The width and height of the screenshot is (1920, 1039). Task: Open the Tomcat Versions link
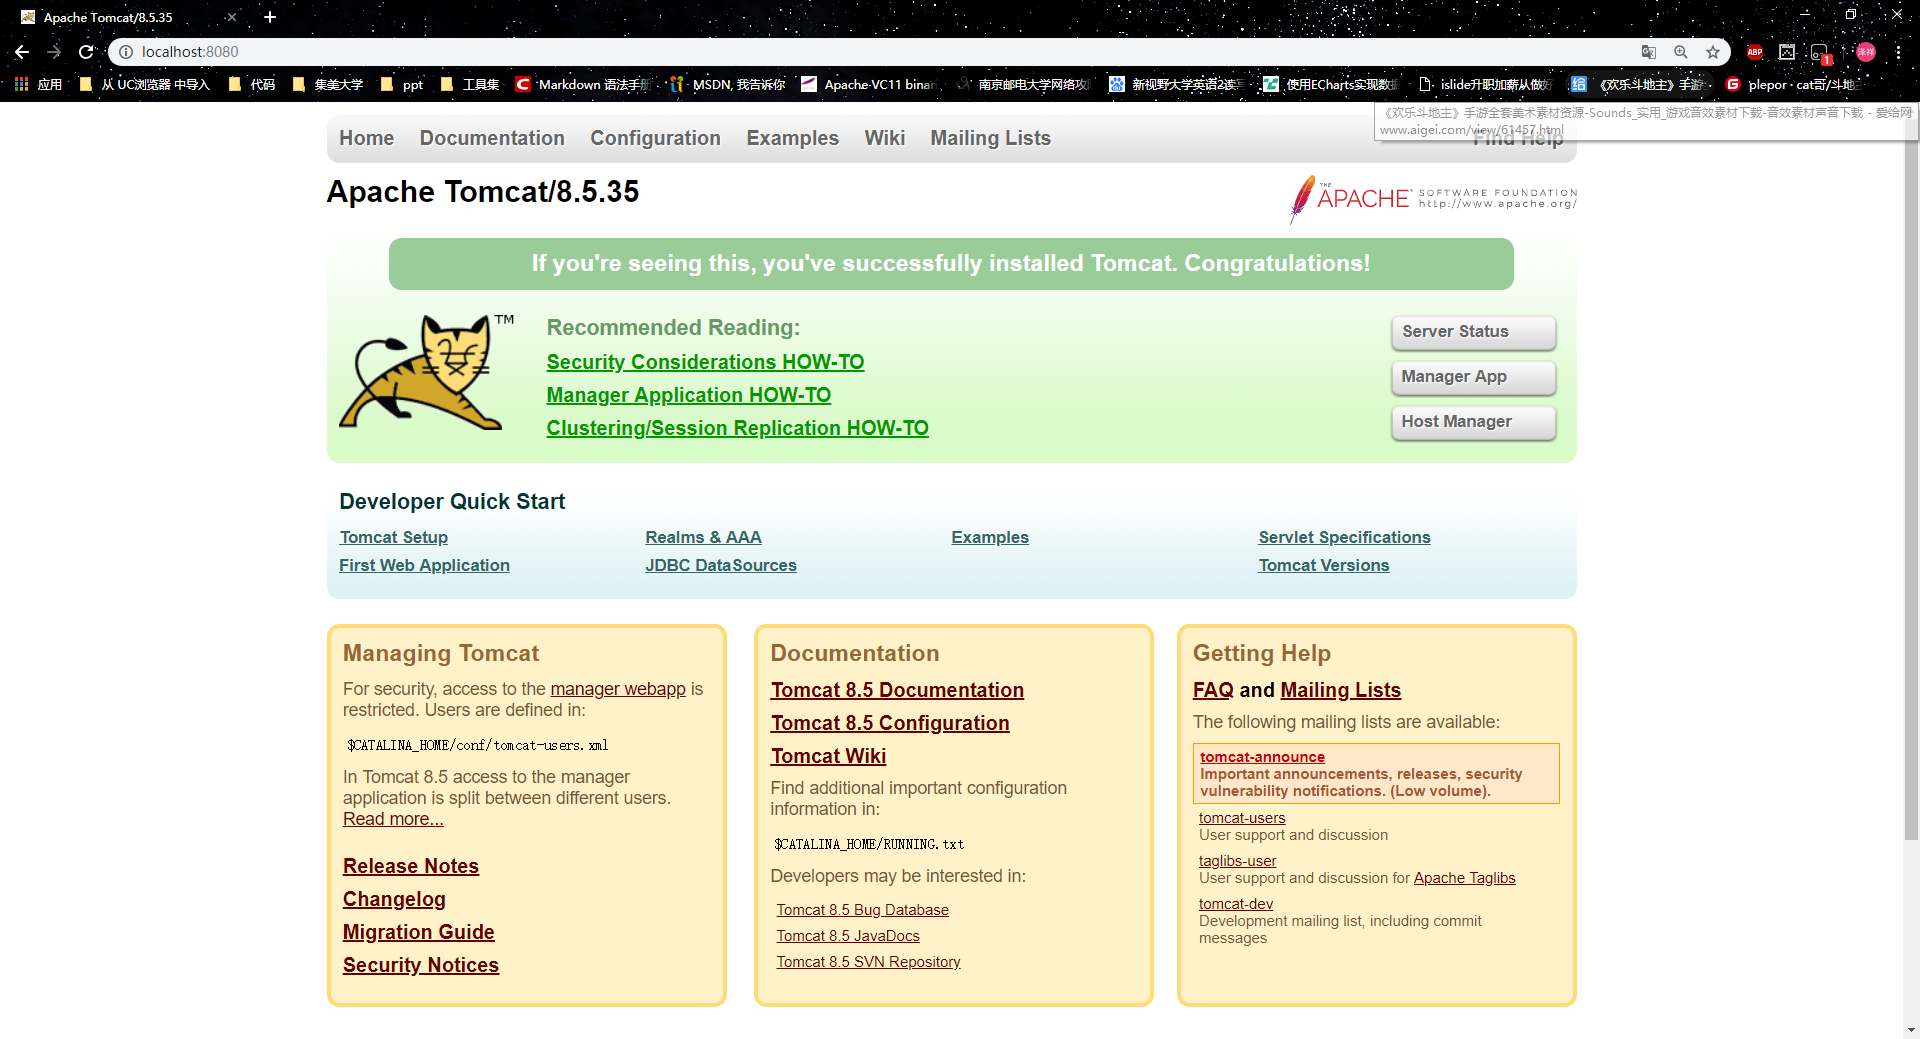click(1323, 565)
